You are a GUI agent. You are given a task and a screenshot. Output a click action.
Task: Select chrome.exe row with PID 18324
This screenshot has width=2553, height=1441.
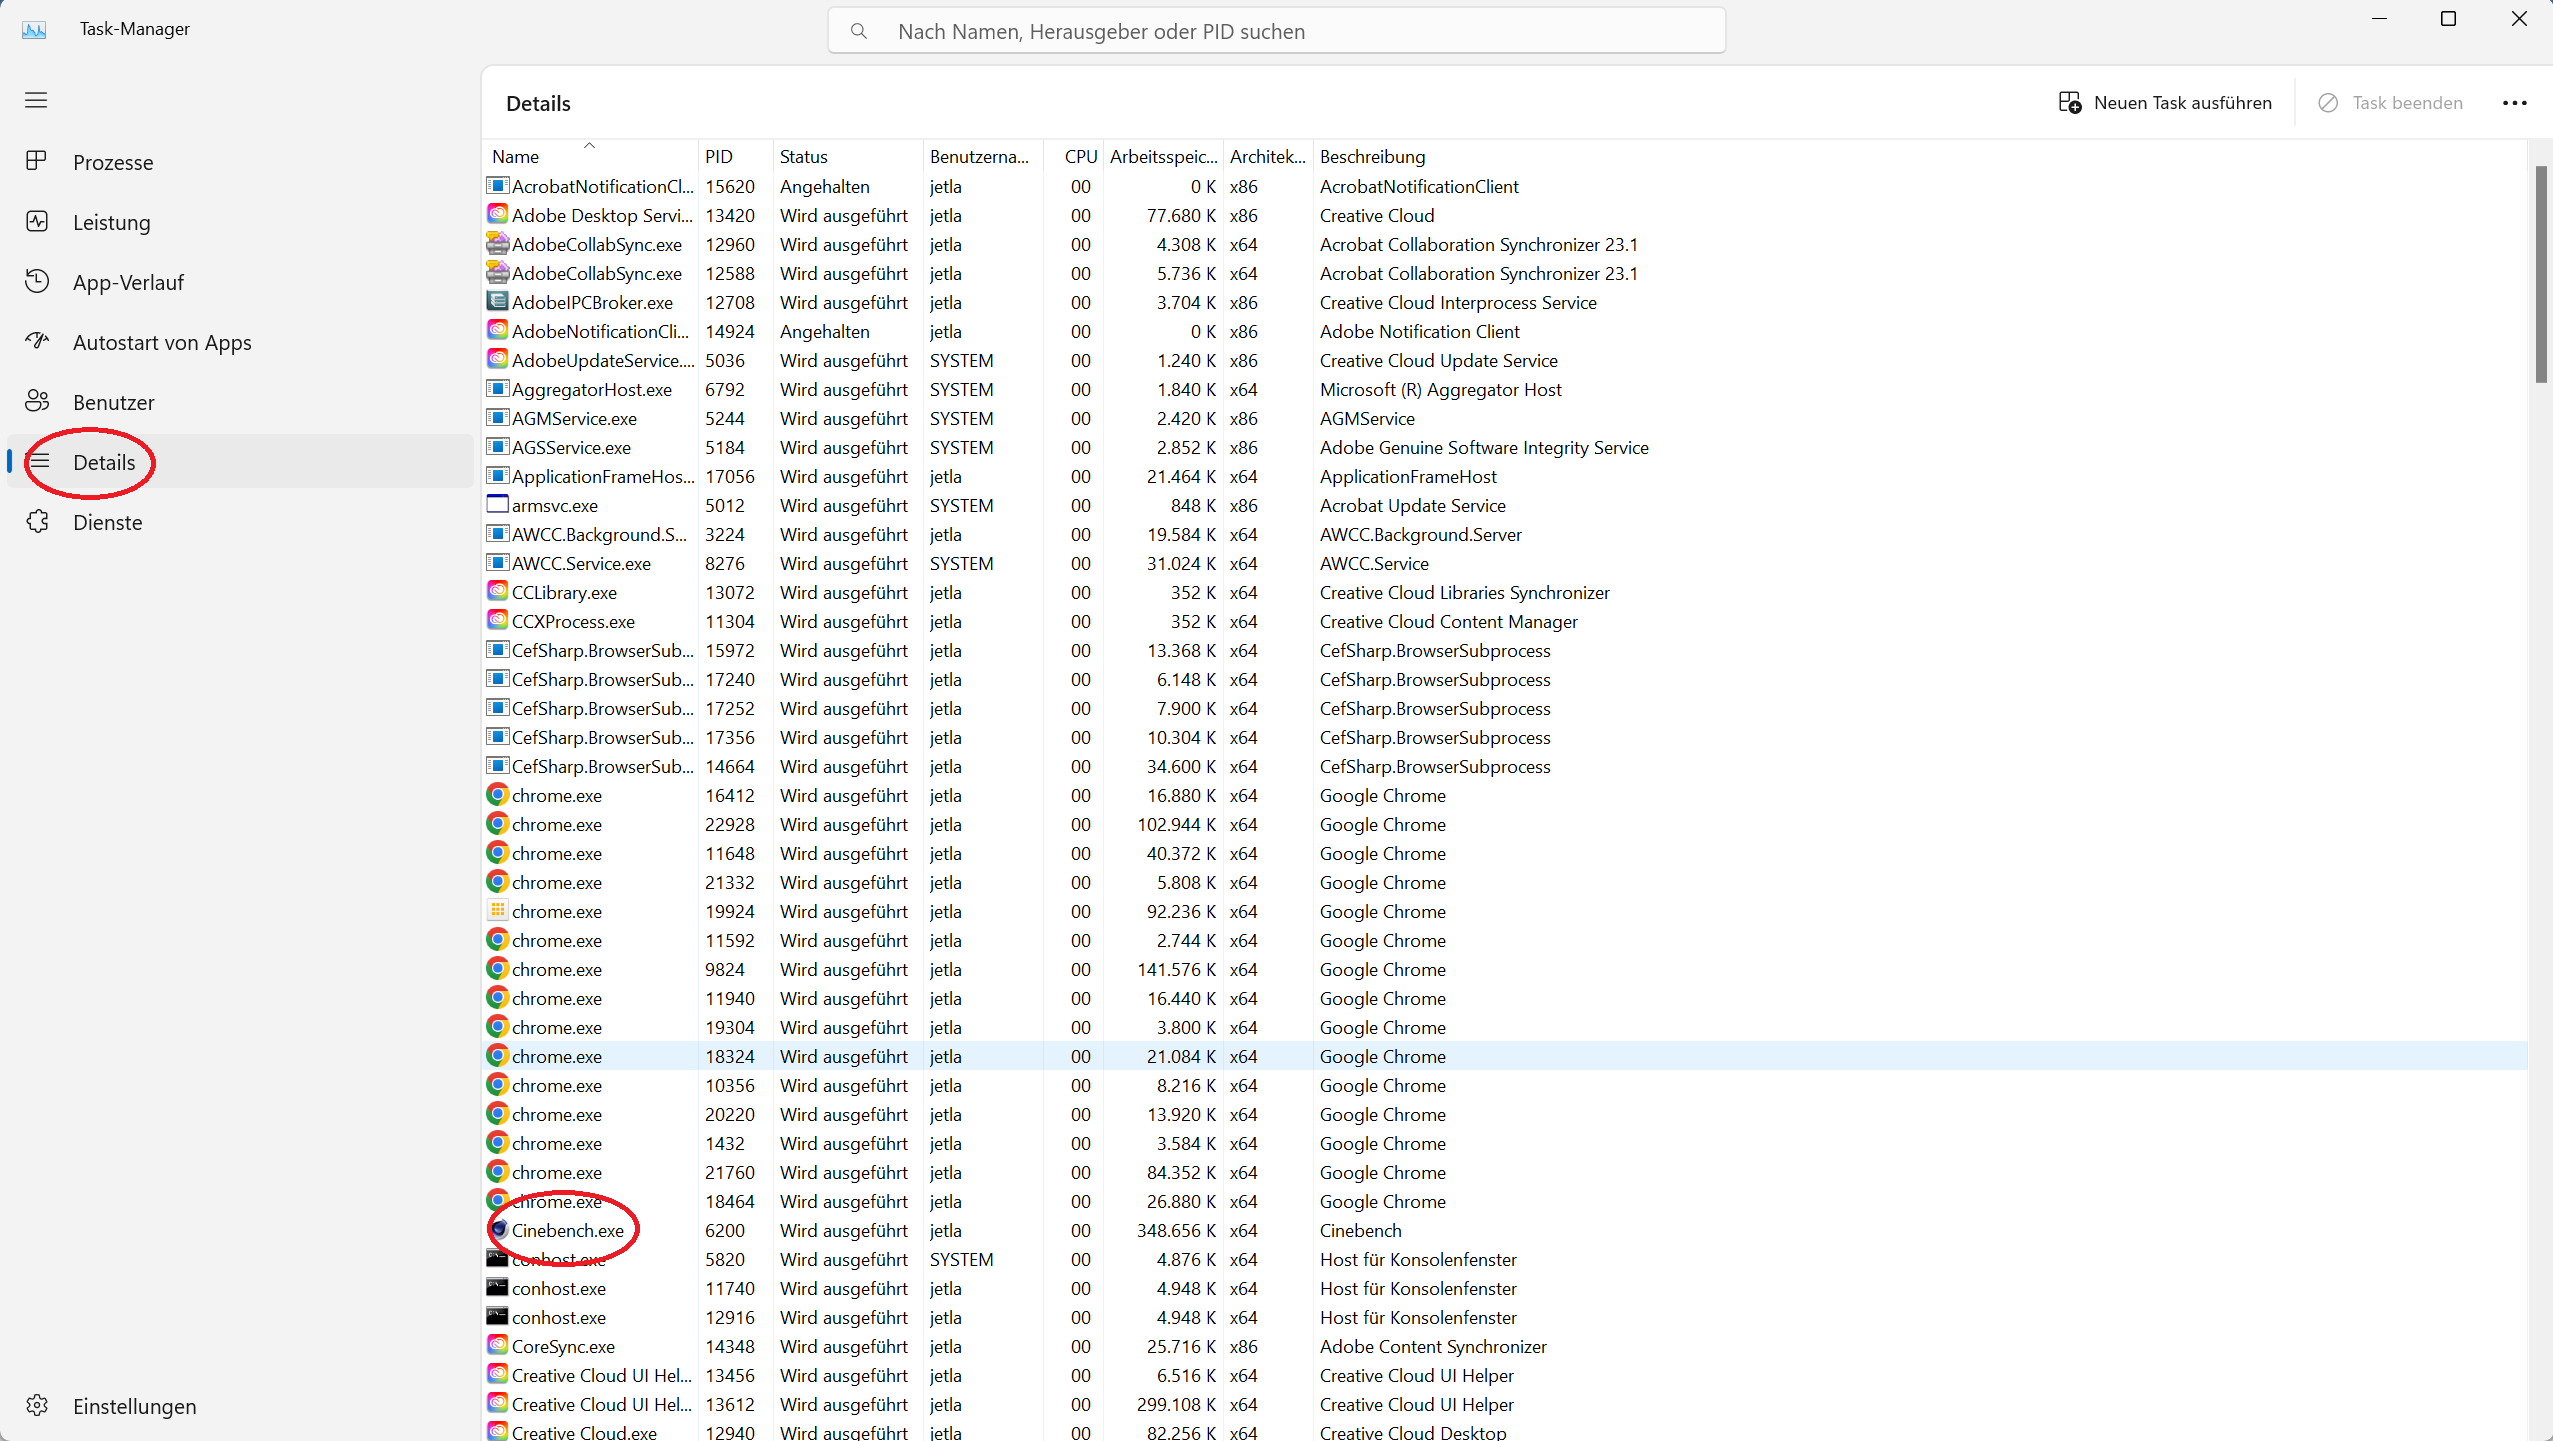click(1505, 1056)
